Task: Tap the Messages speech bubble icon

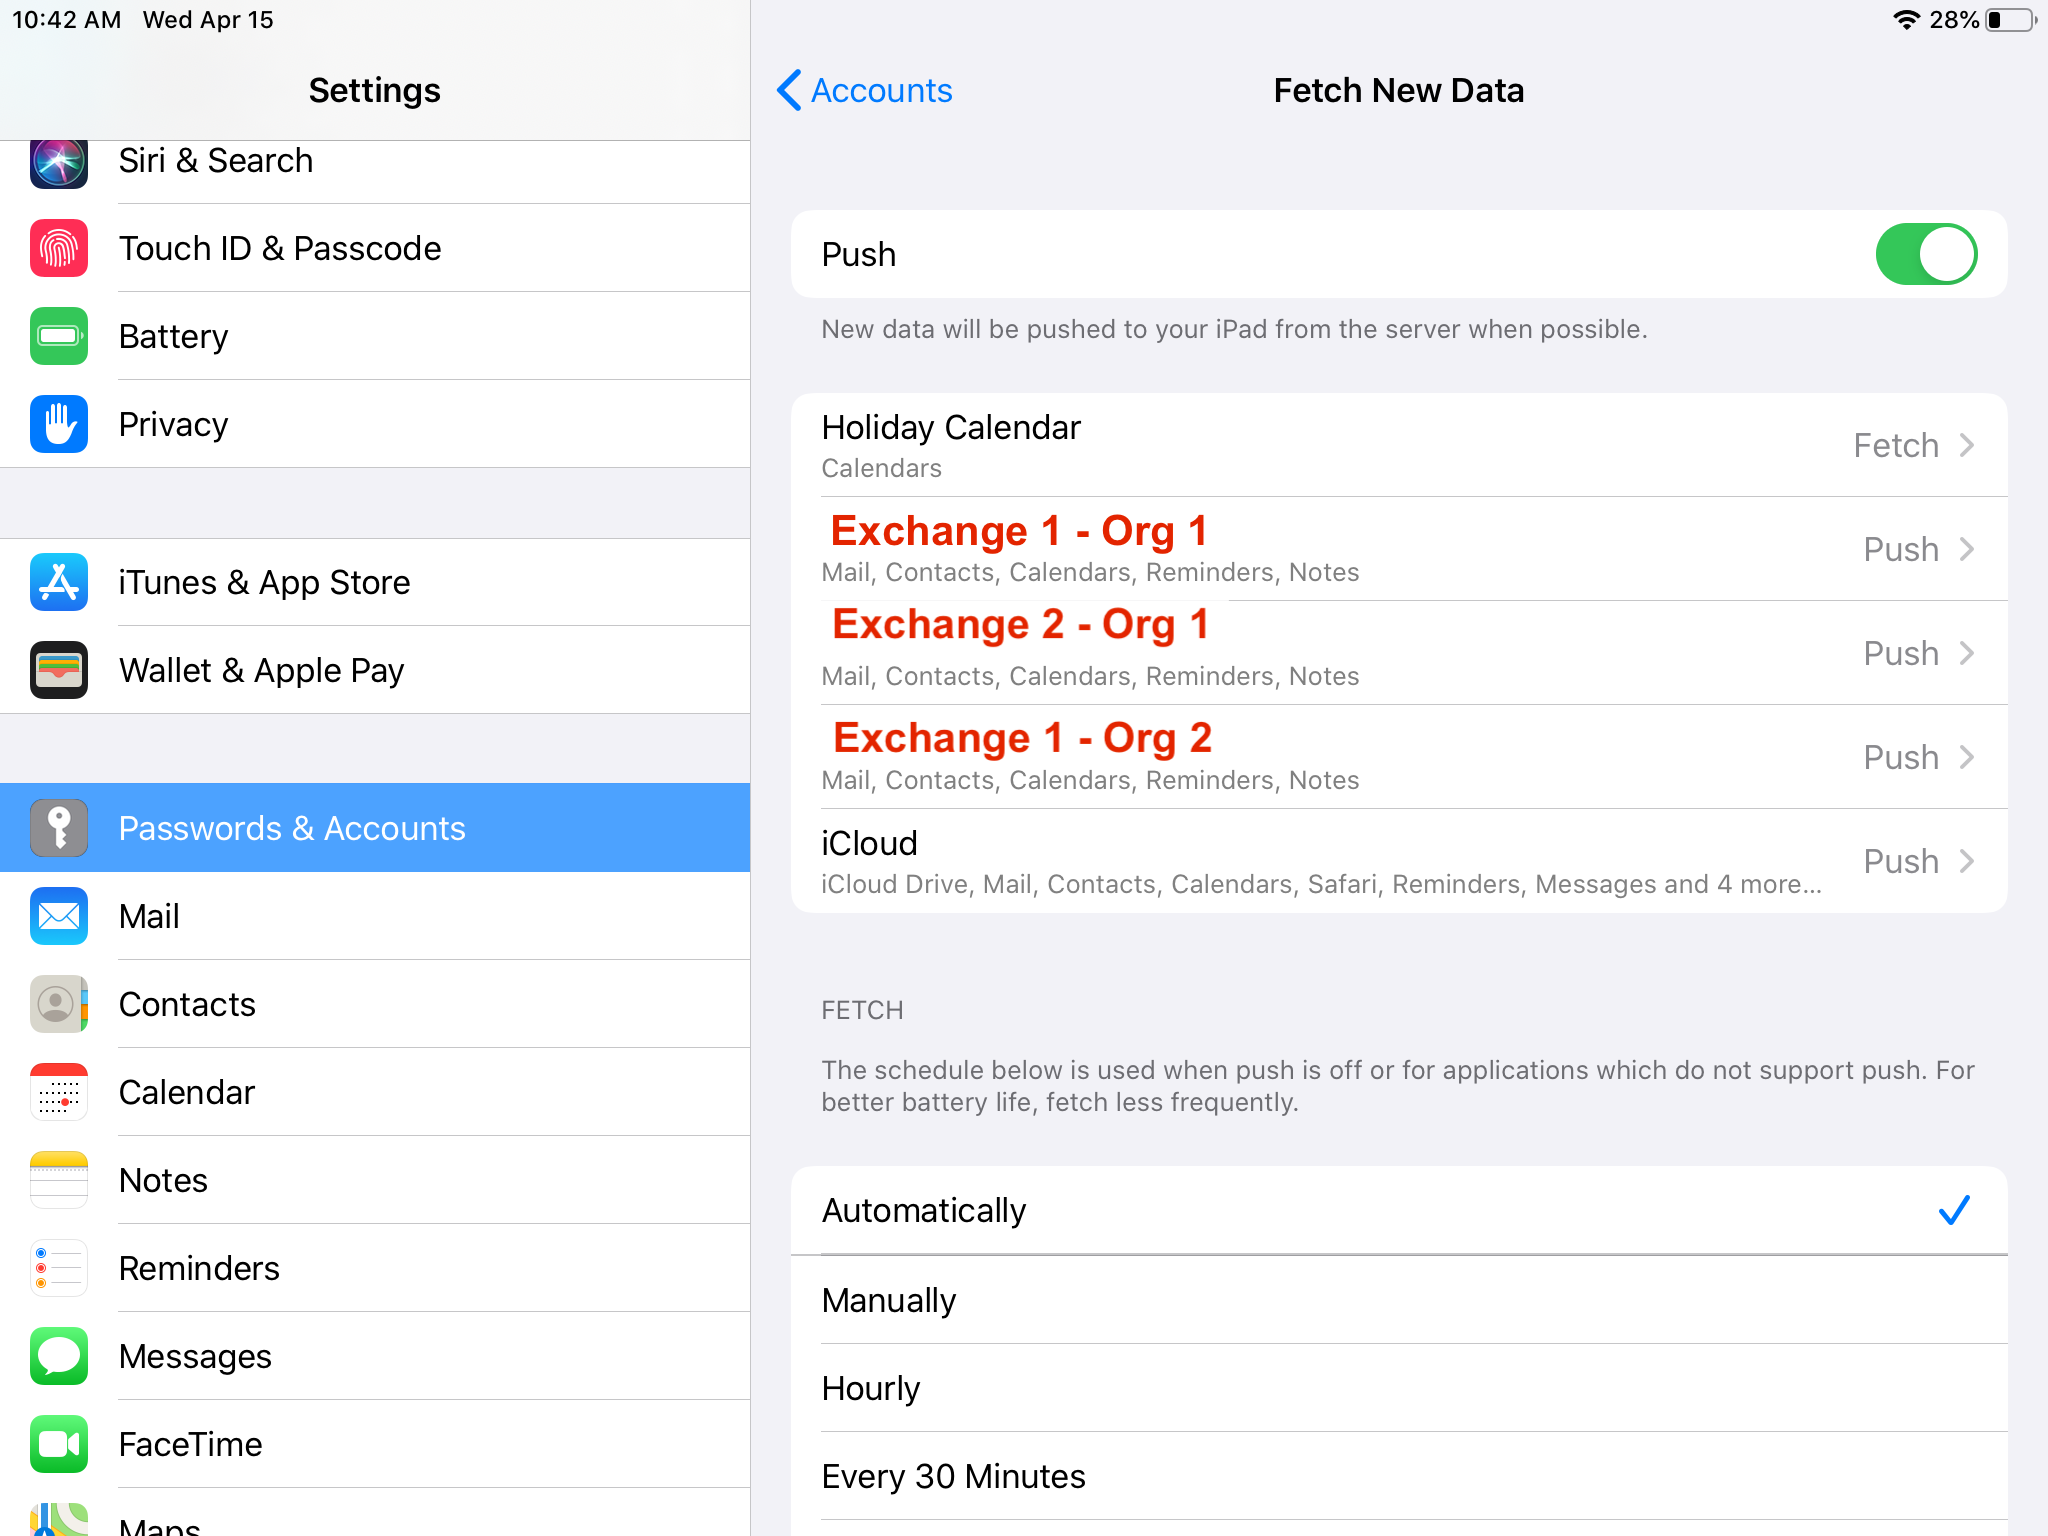Action: pos(59,1357)
